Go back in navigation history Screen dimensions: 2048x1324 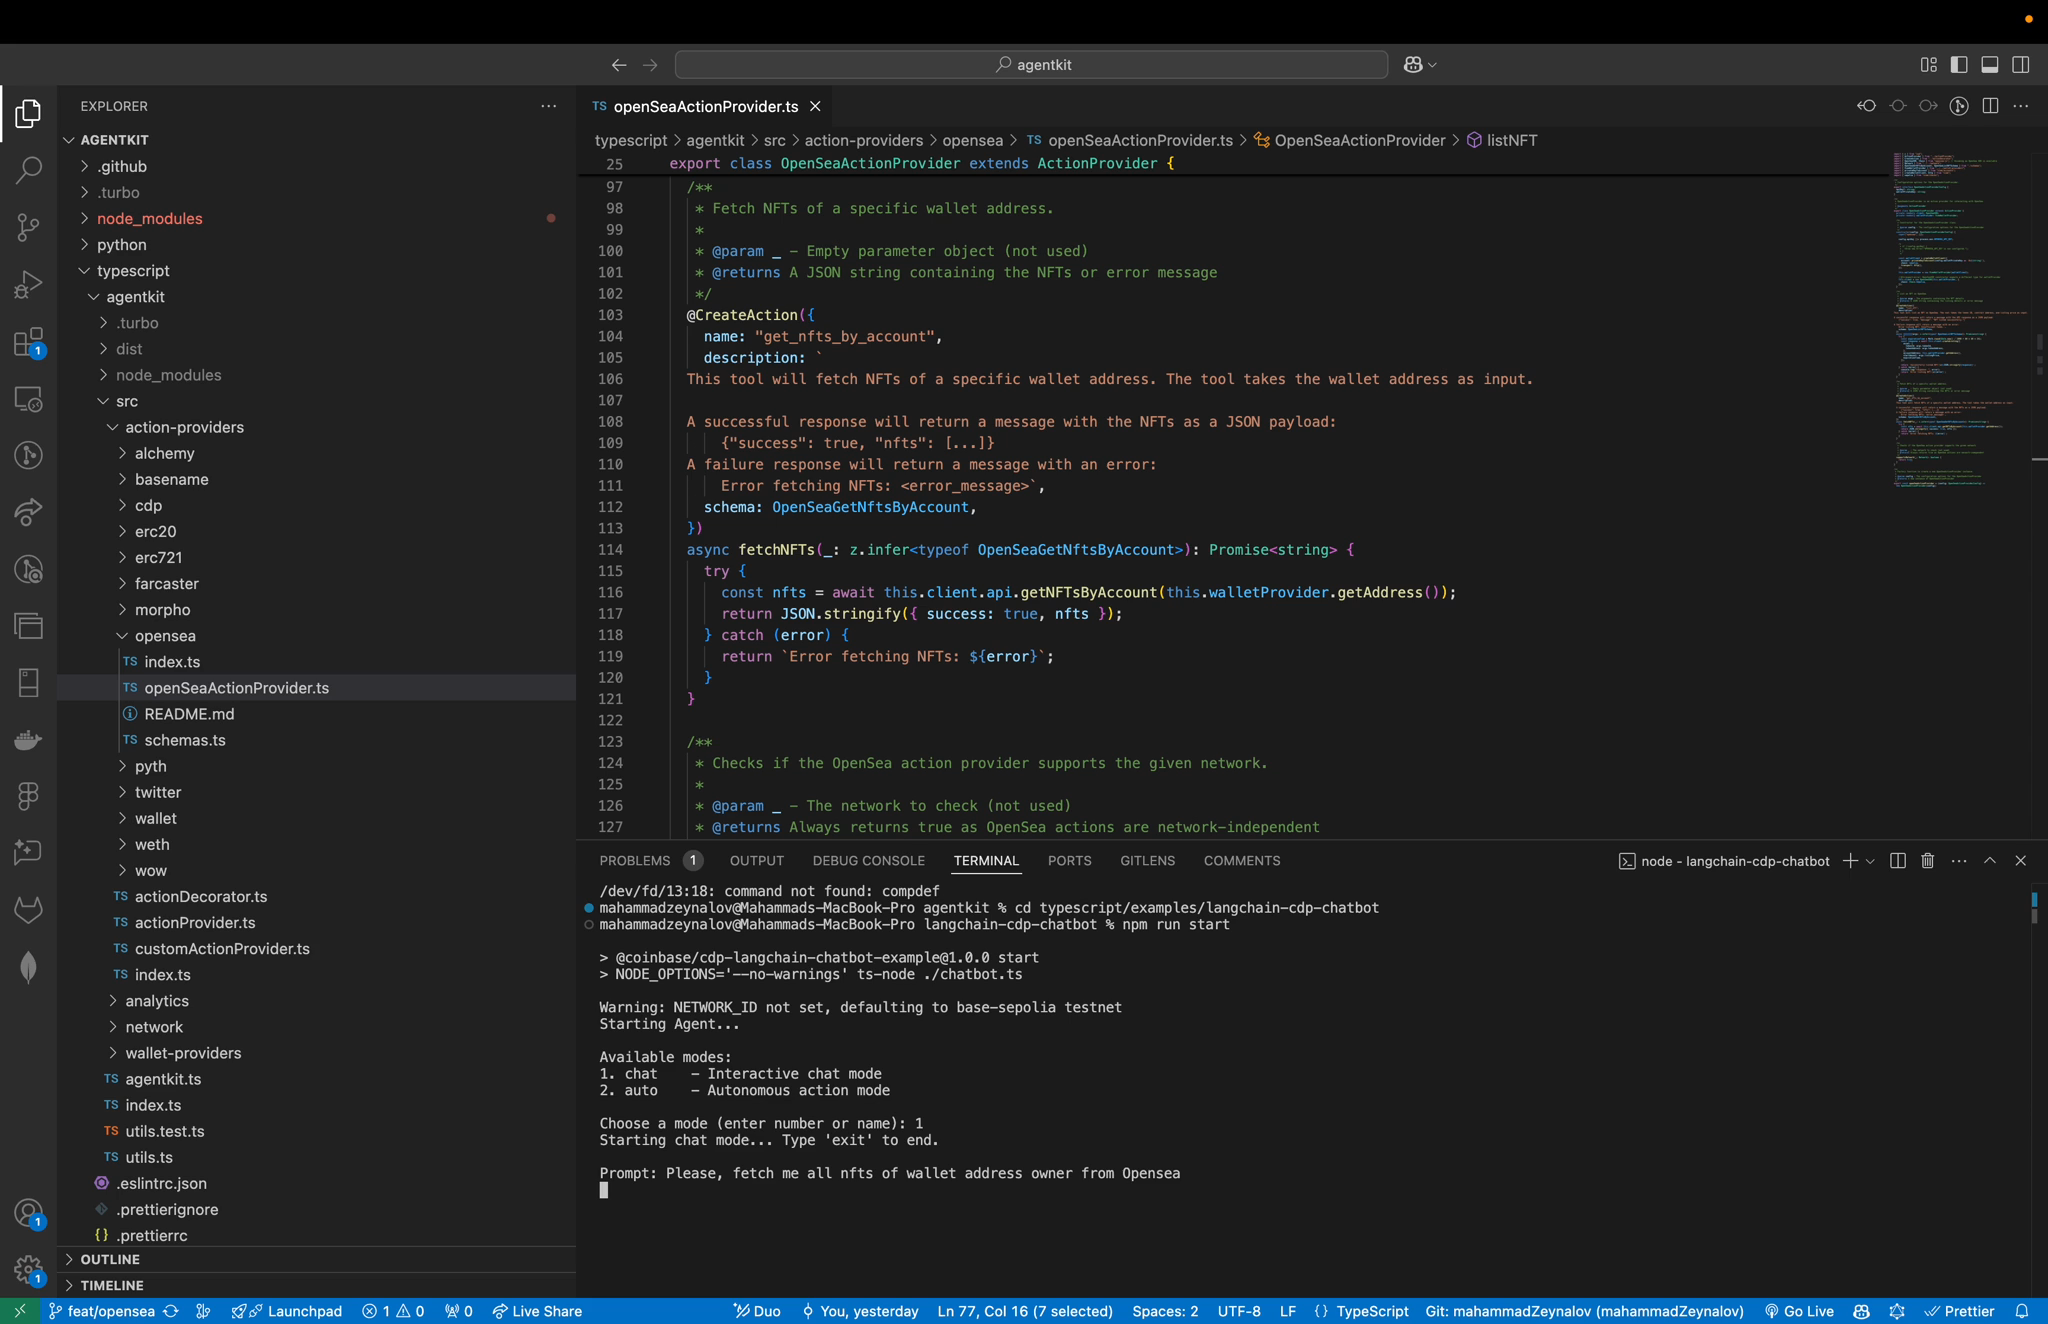click(619, 65)
